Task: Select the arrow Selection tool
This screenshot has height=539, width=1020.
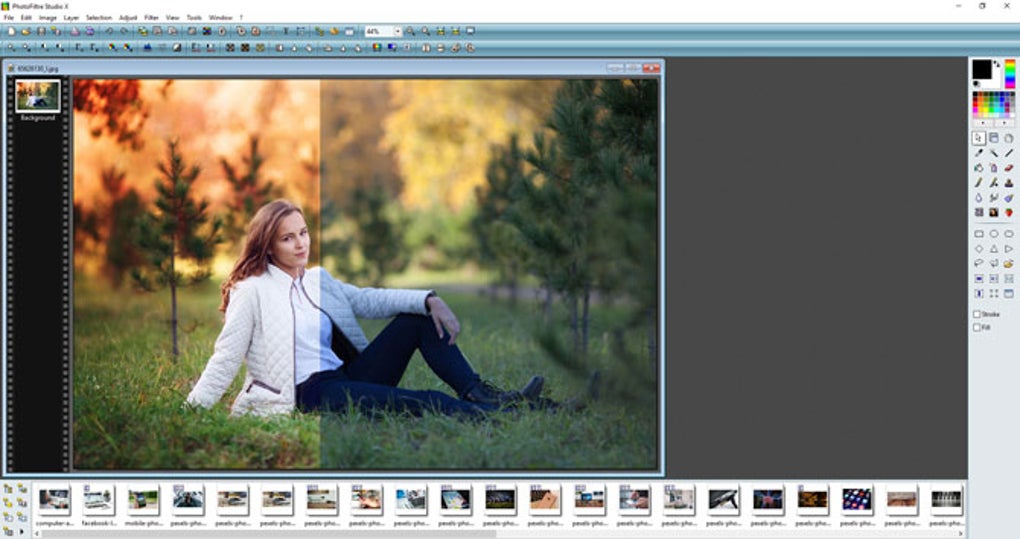Action: point(979,138)
